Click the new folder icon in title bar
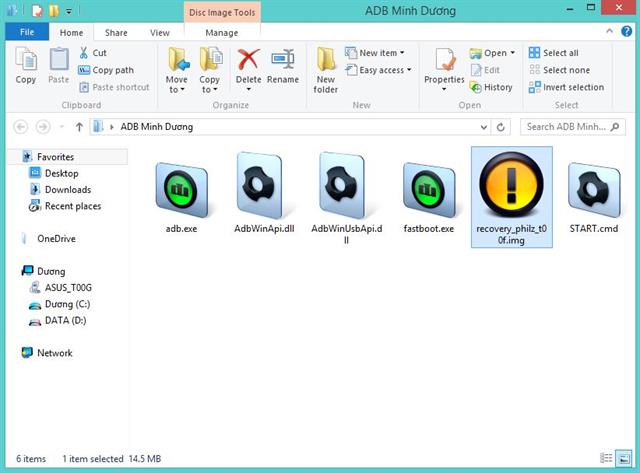Screen dimensions: 640x473 54,11
